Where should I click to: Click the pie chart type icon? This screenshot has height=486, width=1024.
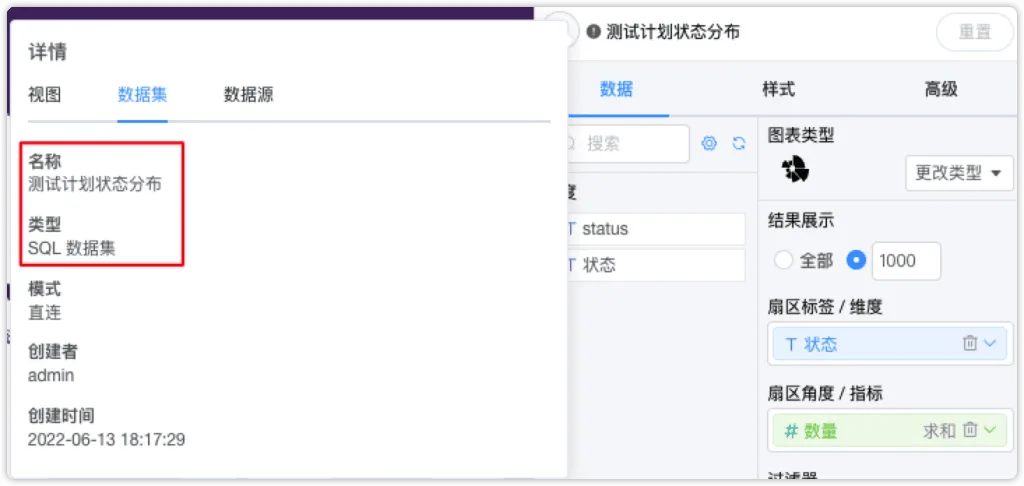[795, 169]
